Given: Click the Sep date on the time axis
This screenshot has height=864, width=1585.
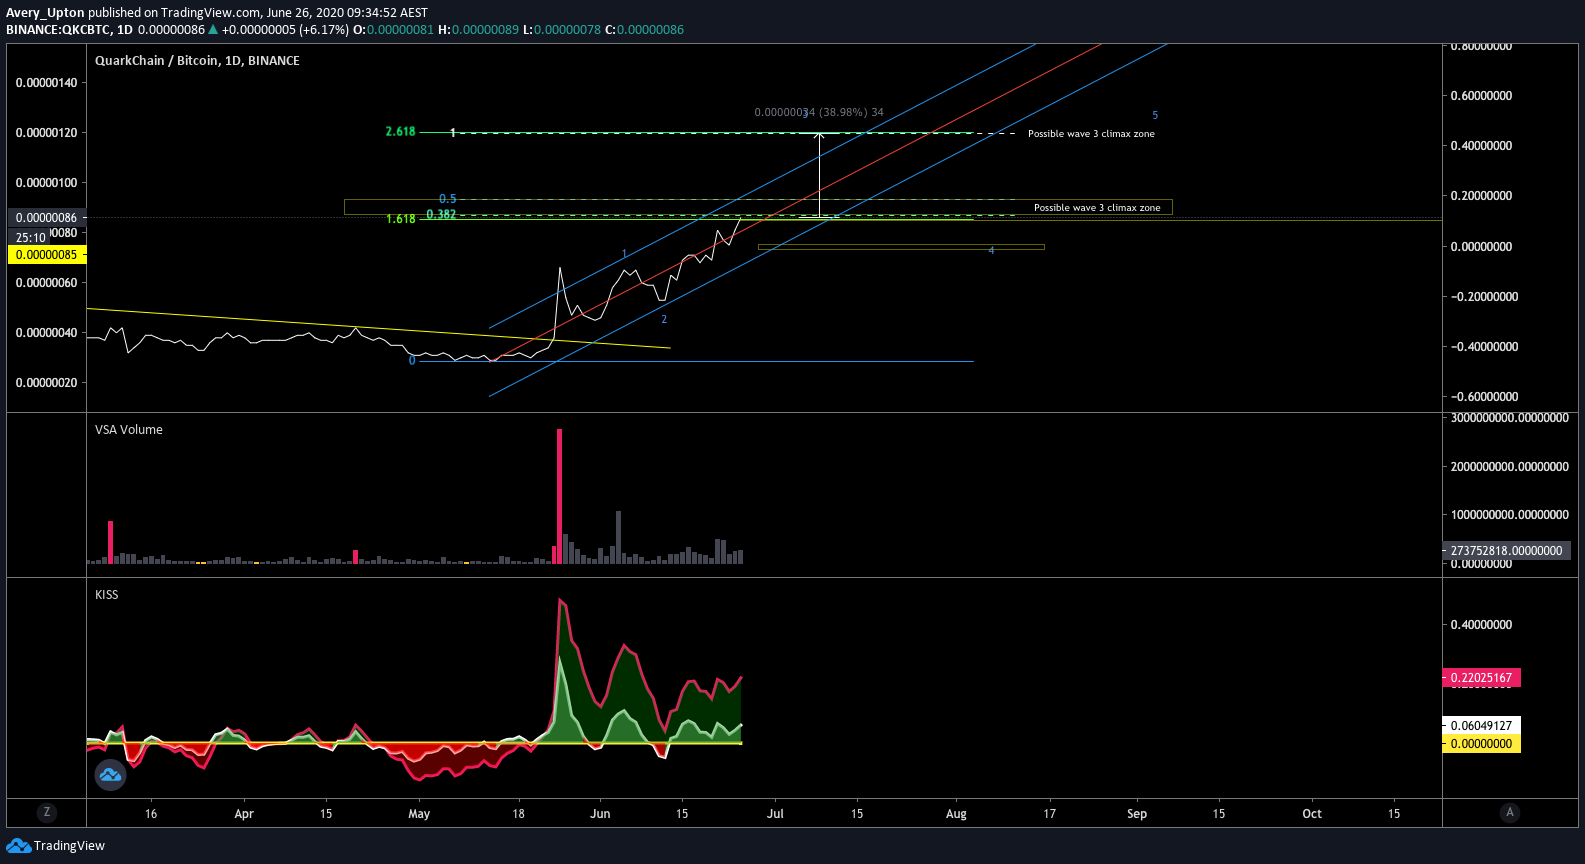Looking at the screenshot, I should [x=1137, y=814].
